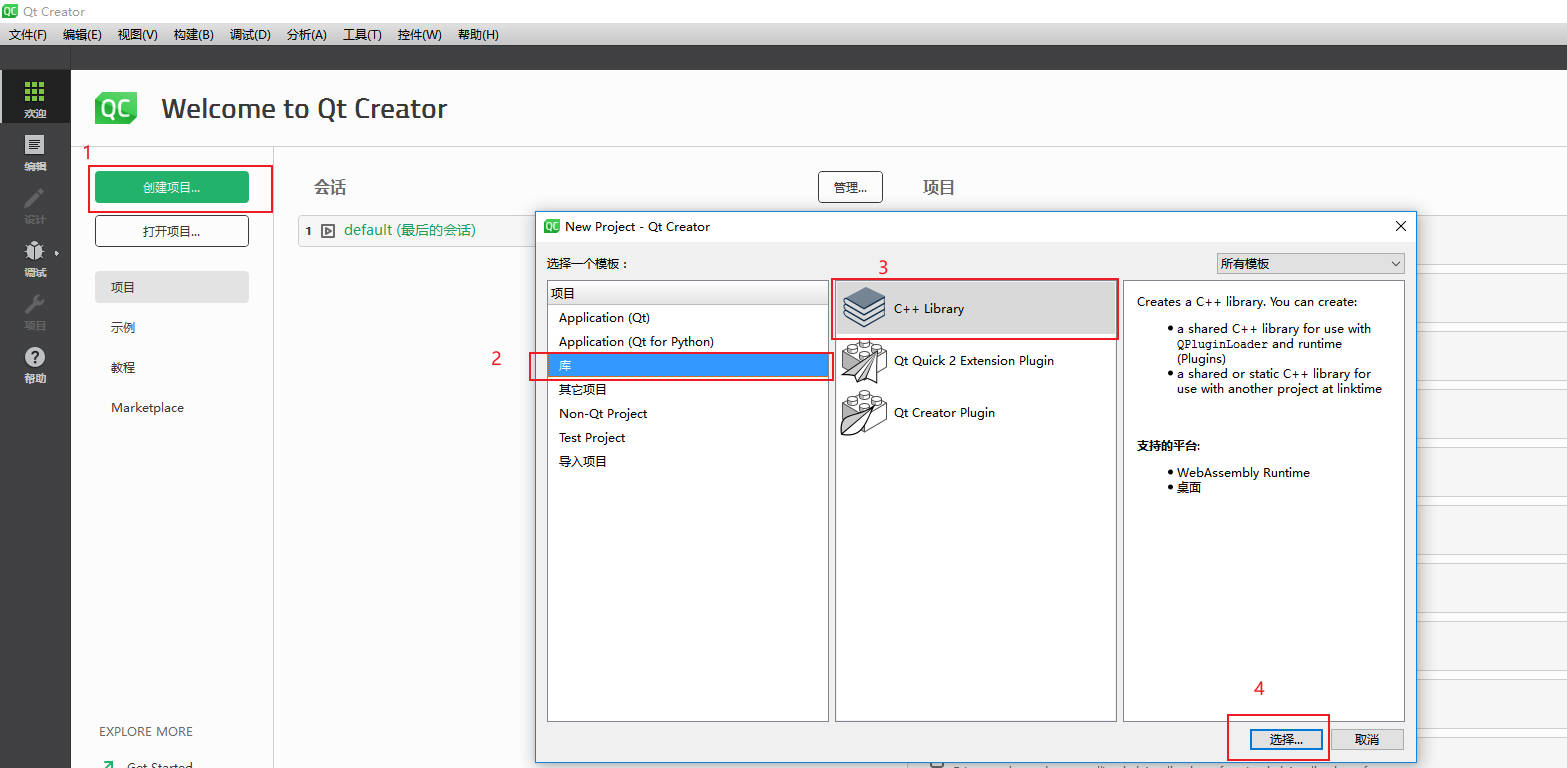Screen dimensions: 1567x768
Task: Click the Qt Quick 2 Extension Plugin label
Action: [974, 360]
